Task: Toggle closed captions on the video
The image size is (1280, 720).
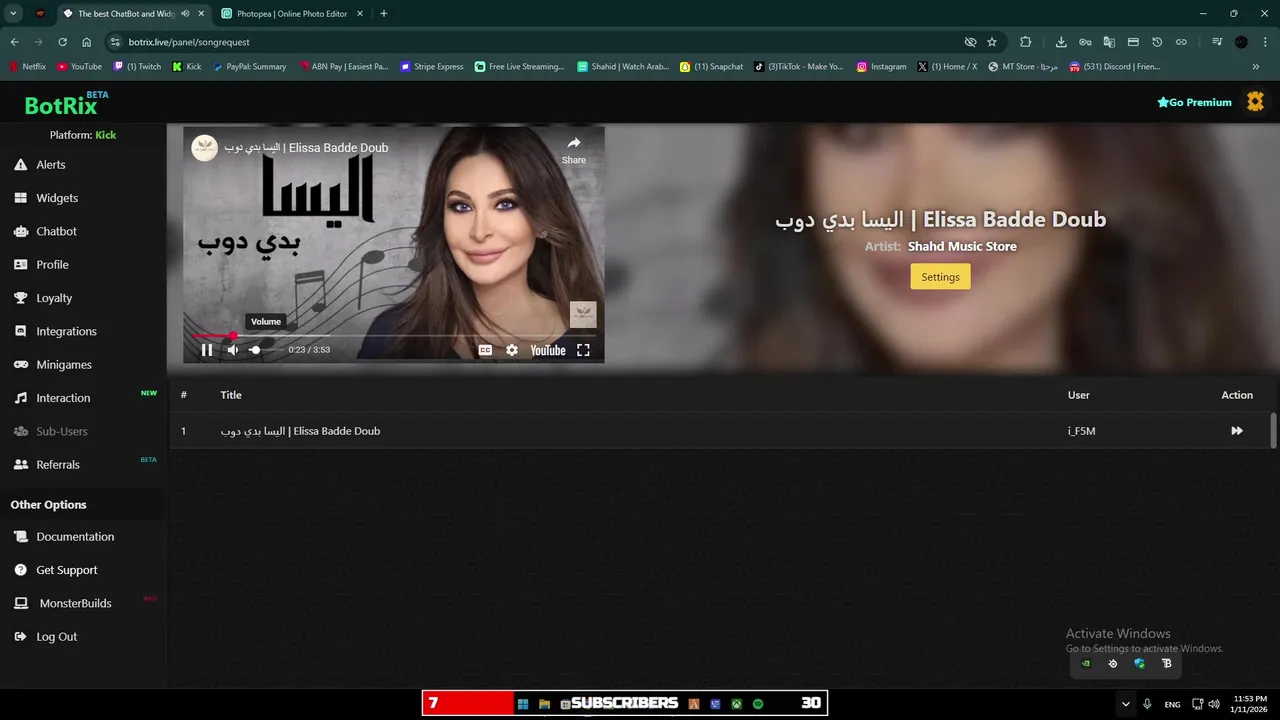Action: pyautogui.click(x=485, y=350)
